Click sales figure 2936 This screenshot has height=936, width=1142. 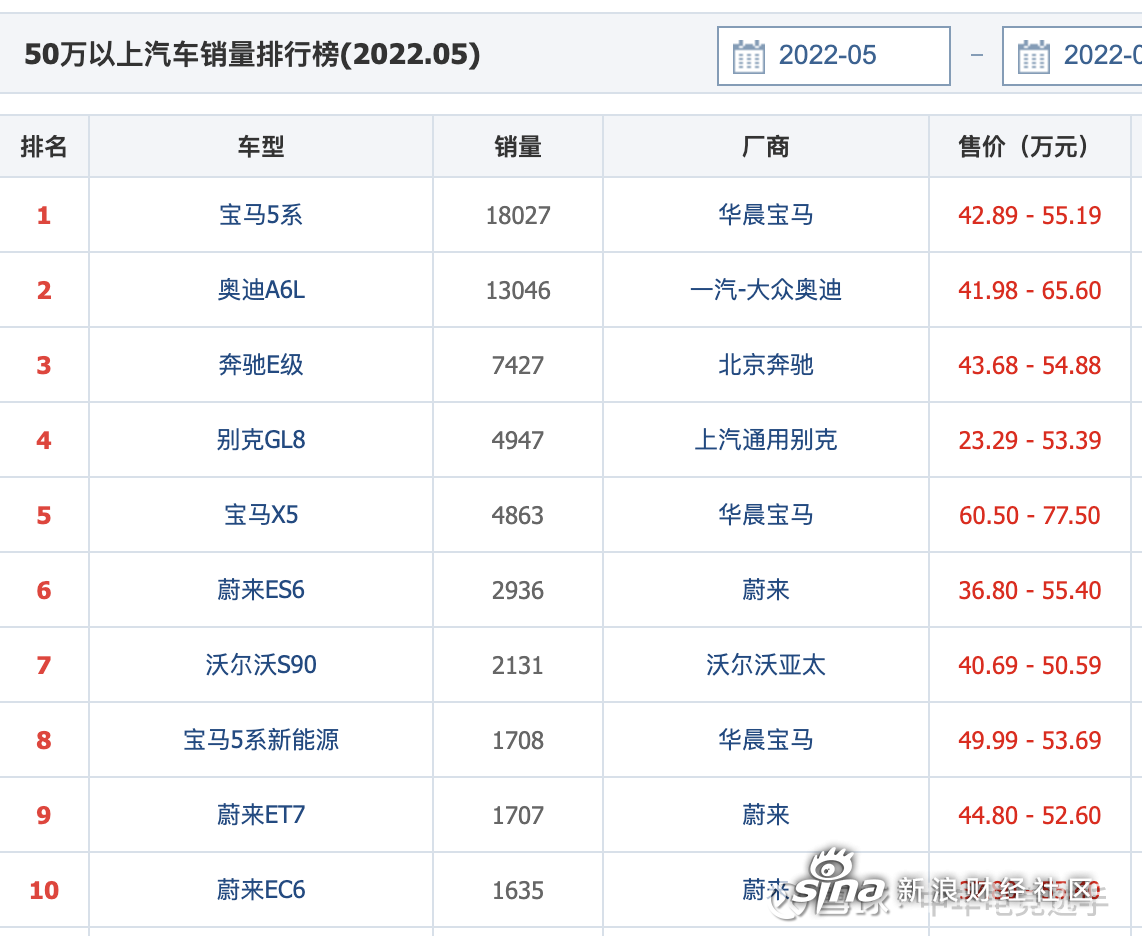518,591
